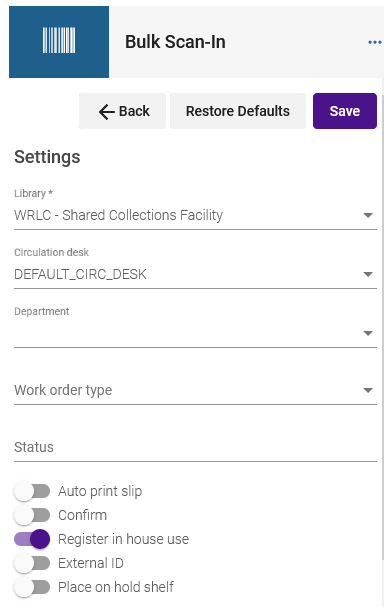Go back with the Back button
This screenshot has width=384, height=607.
122,111
